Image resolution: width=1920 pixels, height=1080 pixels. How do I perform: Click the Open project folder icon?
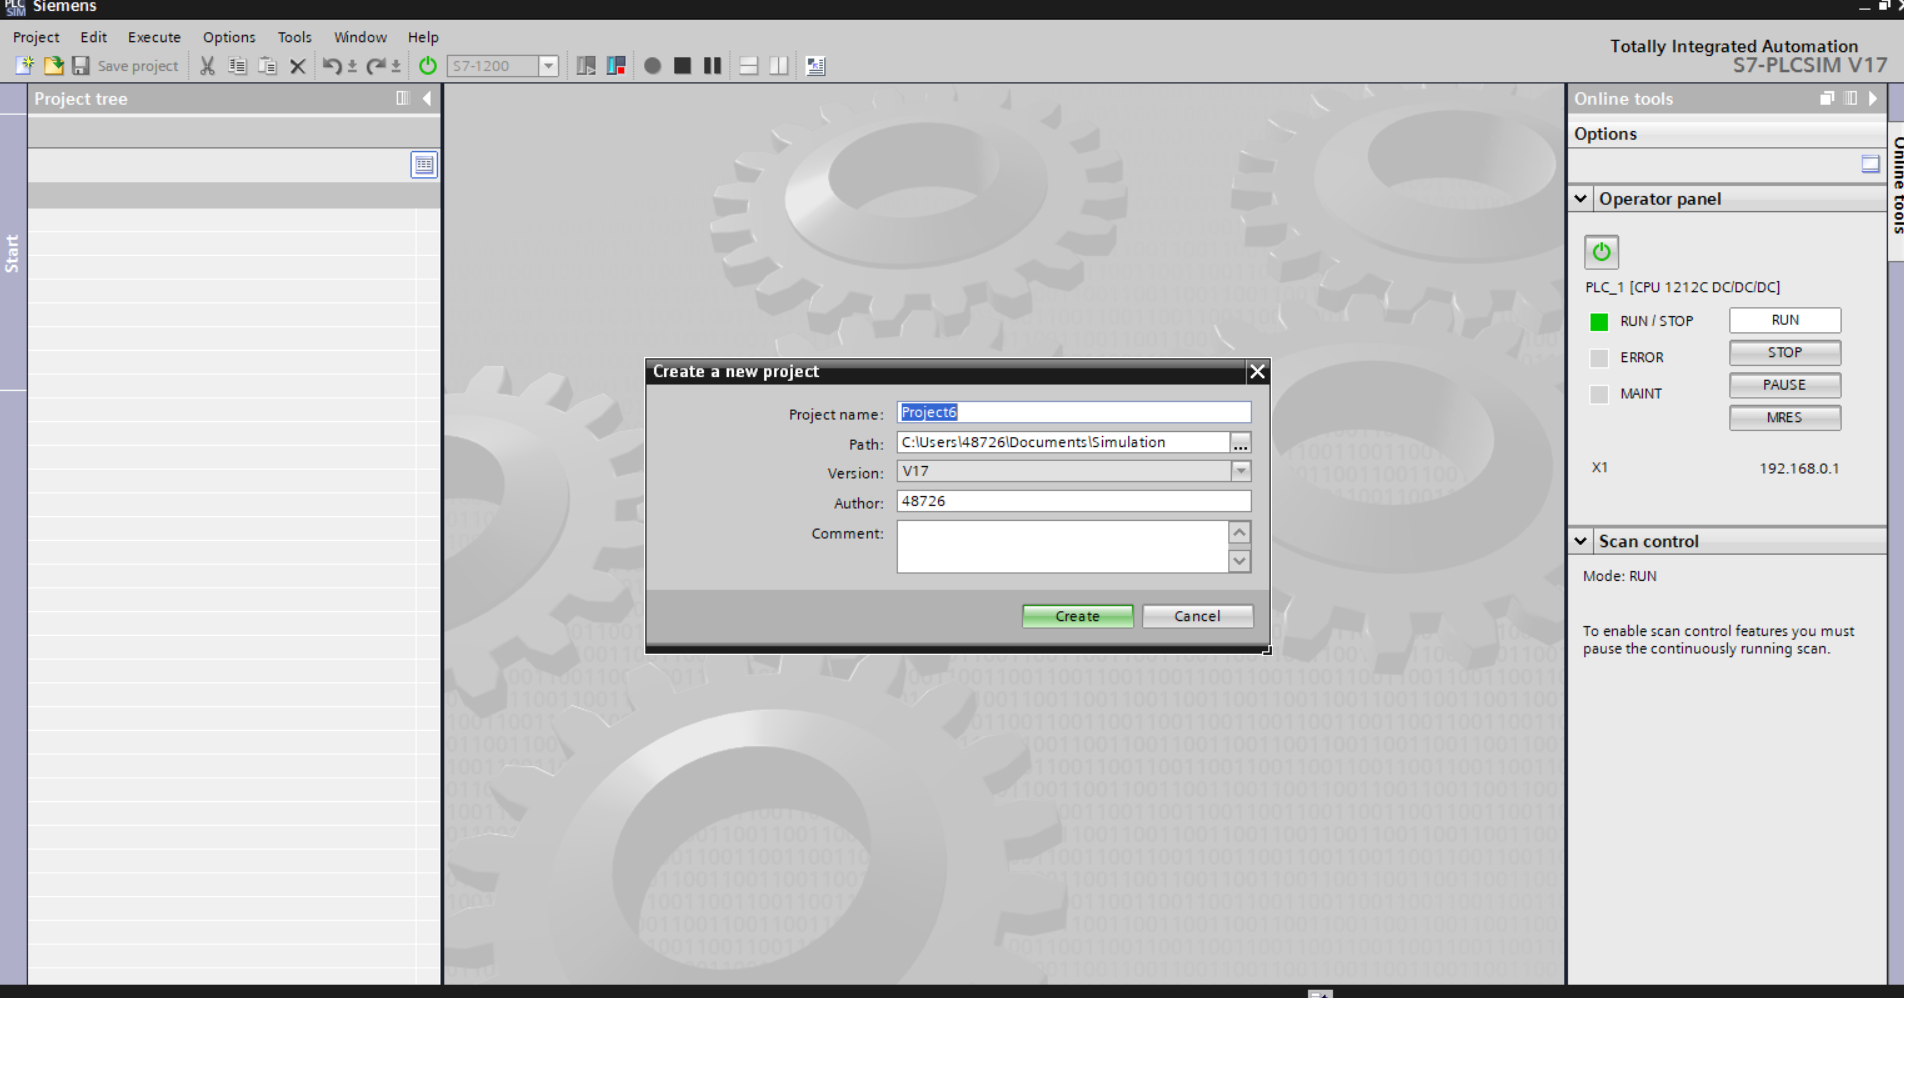pyautogui.click(x=53, y=66)
